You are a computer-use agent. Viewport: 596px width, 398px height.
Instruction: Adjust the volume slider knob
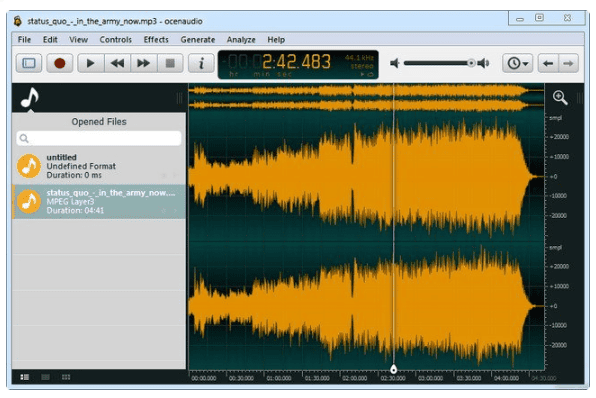point(471,63)
